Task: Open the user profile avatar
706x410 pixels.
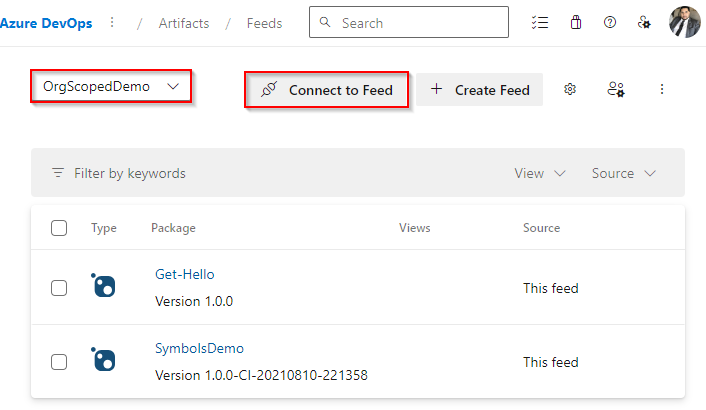Action: point(684,22)
